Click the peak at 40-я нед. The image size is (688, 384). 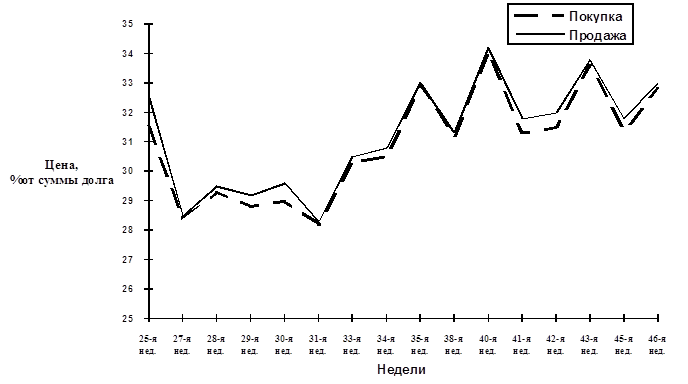click(x=488, y=48)
